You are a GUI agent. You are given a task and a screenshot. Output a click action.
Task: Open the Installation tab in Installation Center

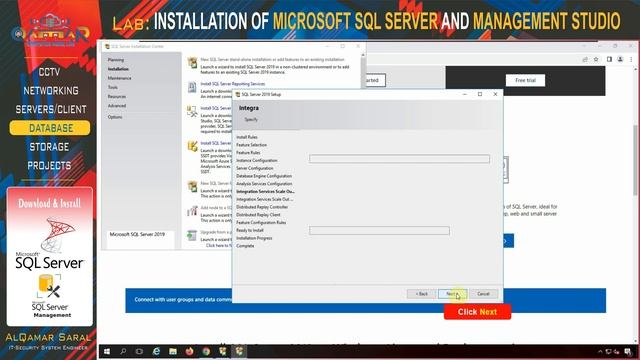click(118, 69)
